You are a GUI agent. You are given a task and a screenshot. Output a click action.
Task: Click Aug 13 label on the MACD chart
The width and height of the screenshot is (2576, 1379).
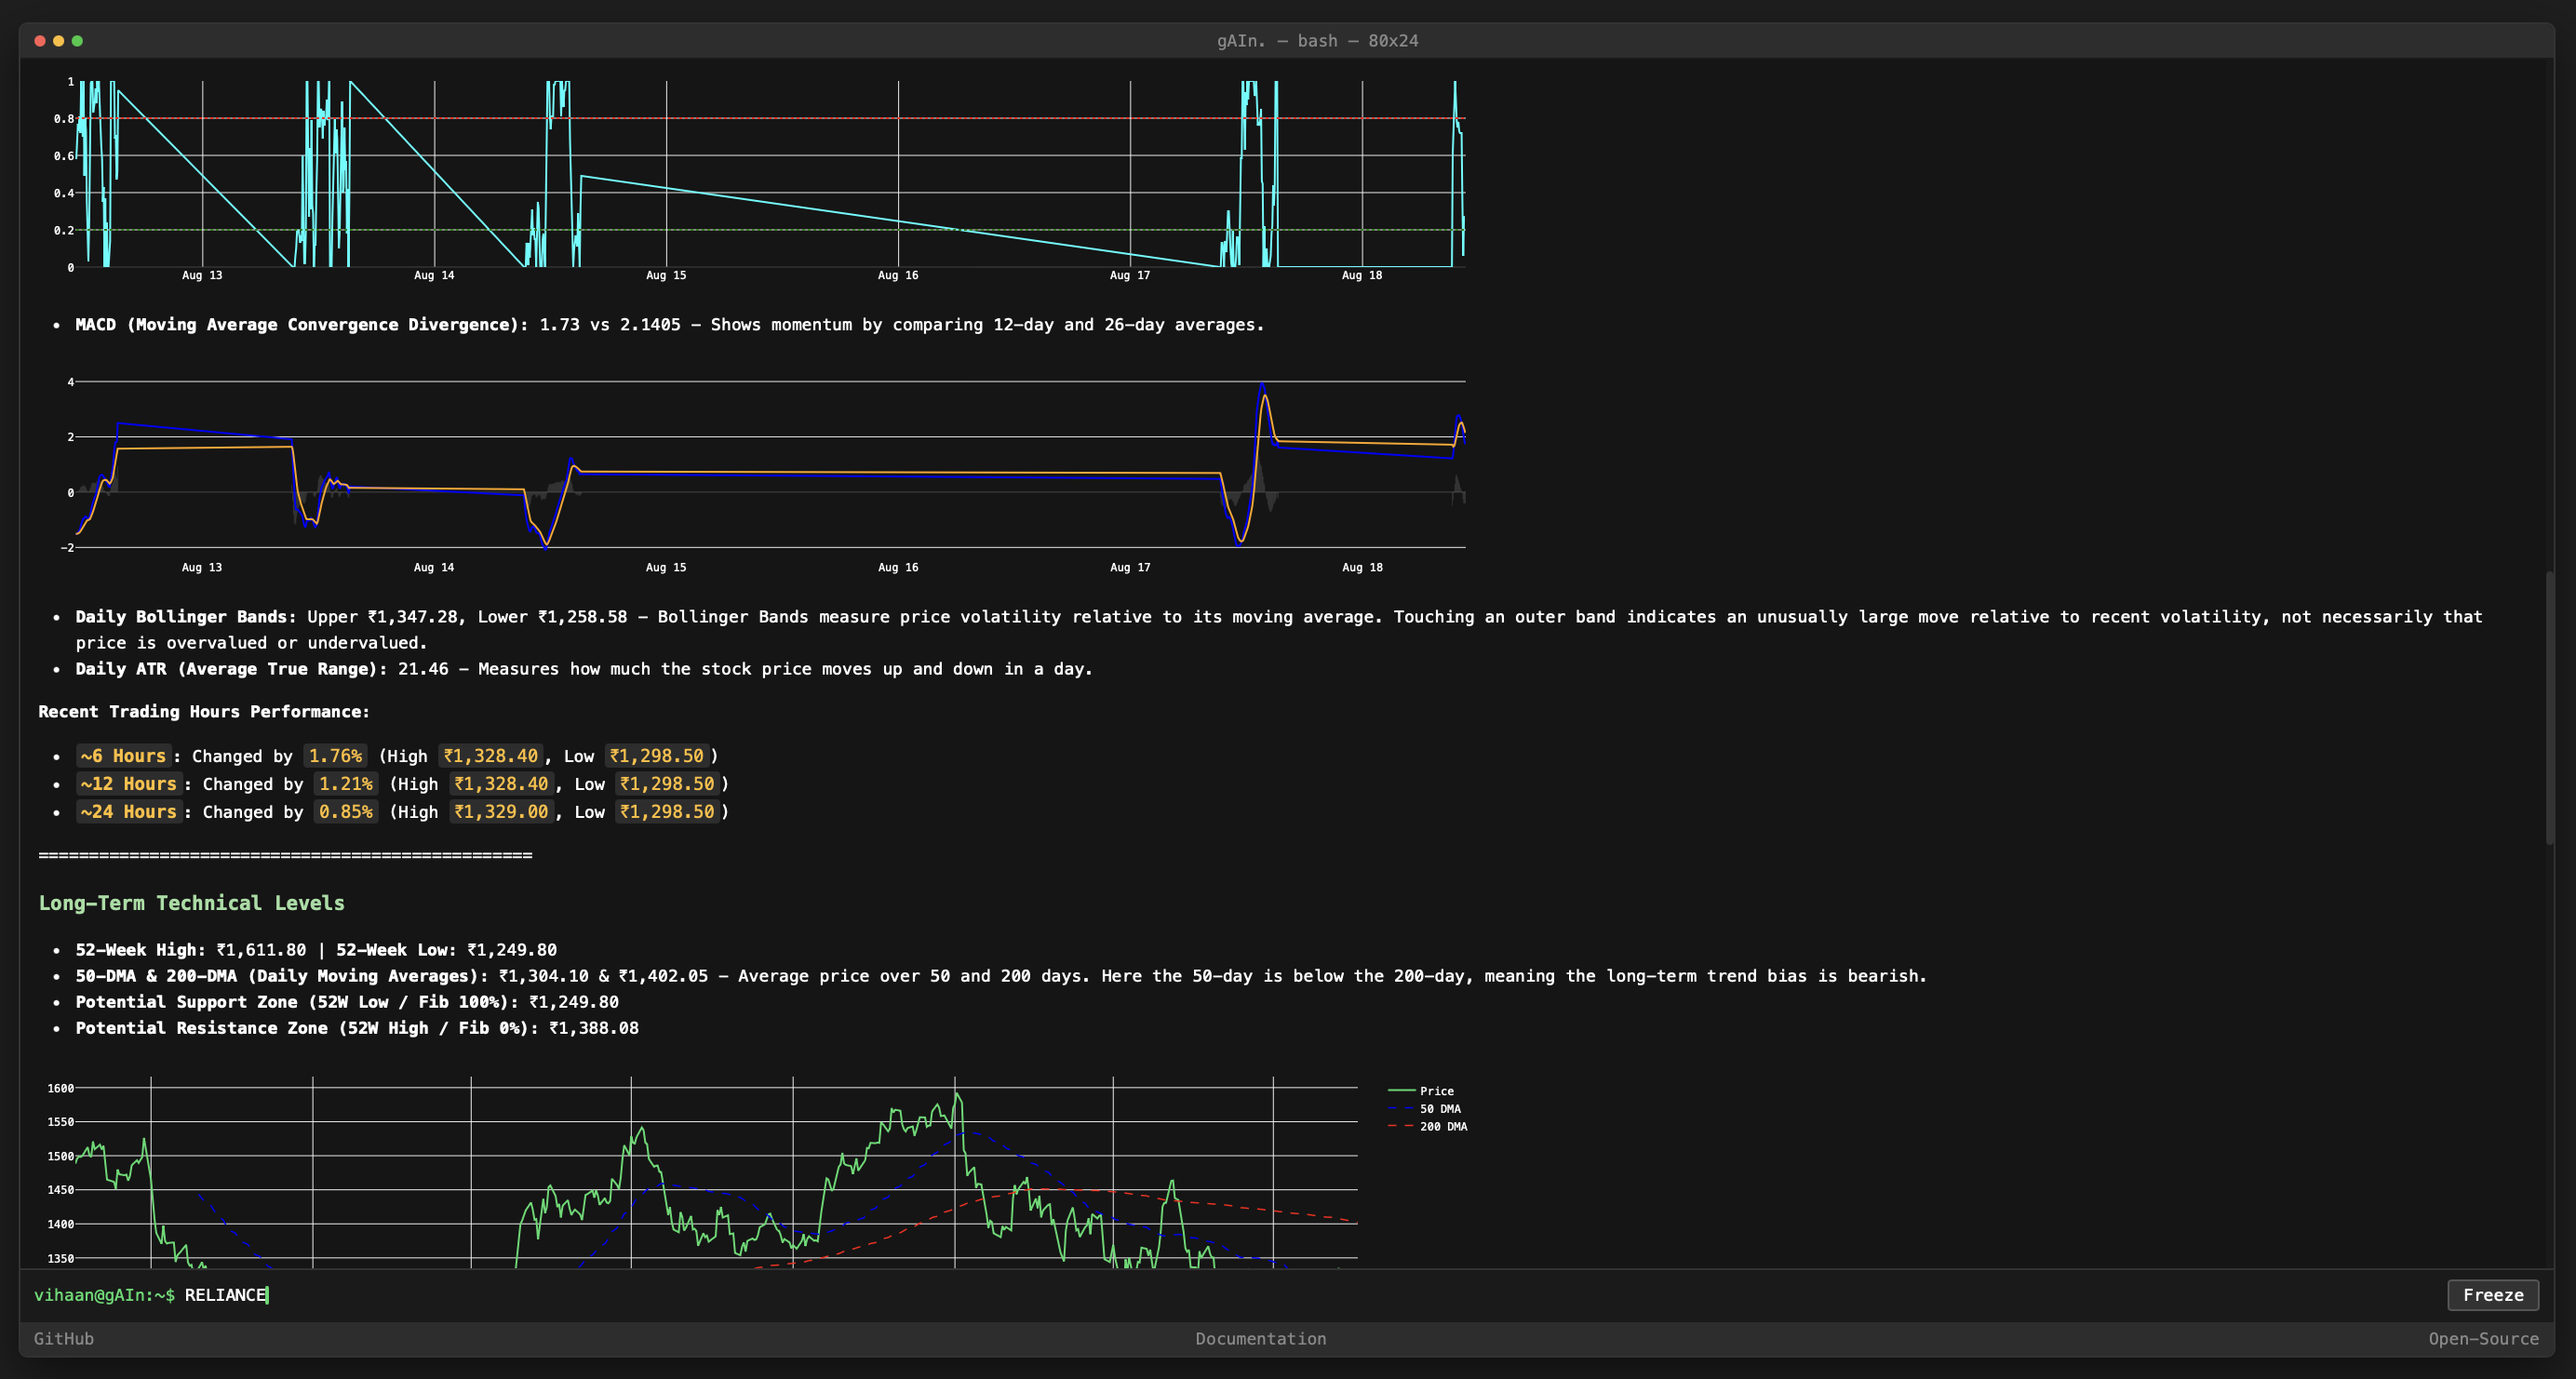(x=202, y=567)
